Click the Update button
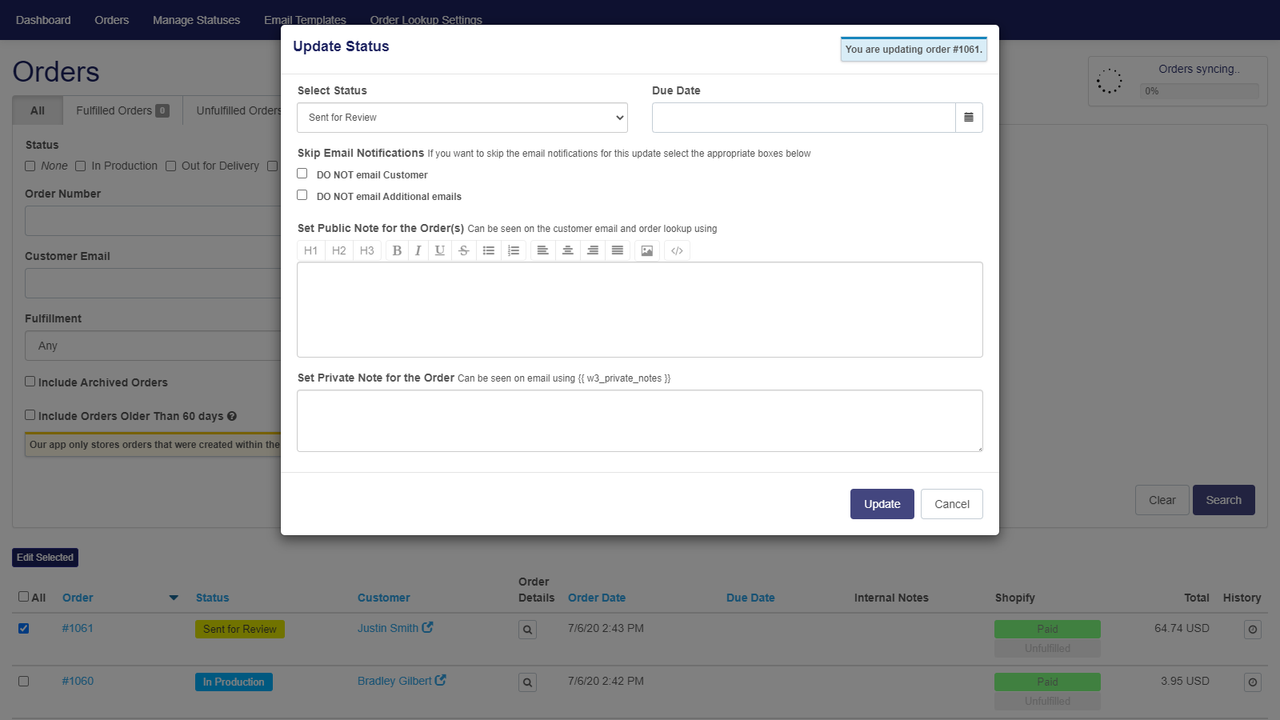The width and height of the screenshot is (1280, 720). click(x=882, y=504)
